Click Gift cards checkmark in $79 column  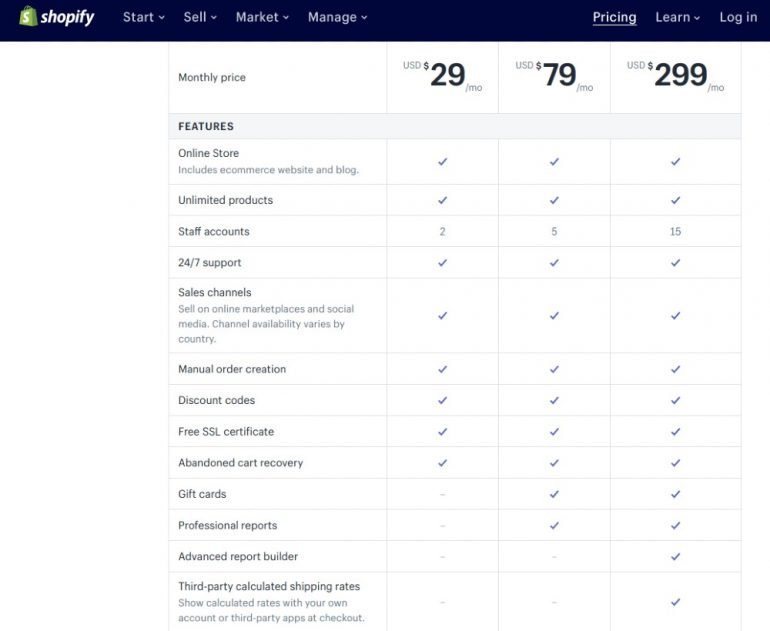[x=554, y=494]
